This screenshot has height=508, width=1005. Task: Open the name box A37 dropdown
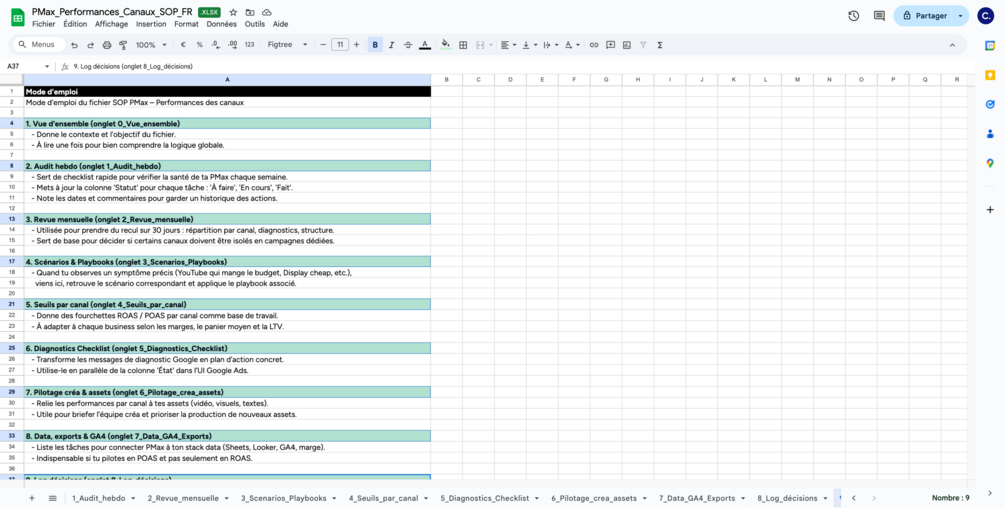(47, 67)
